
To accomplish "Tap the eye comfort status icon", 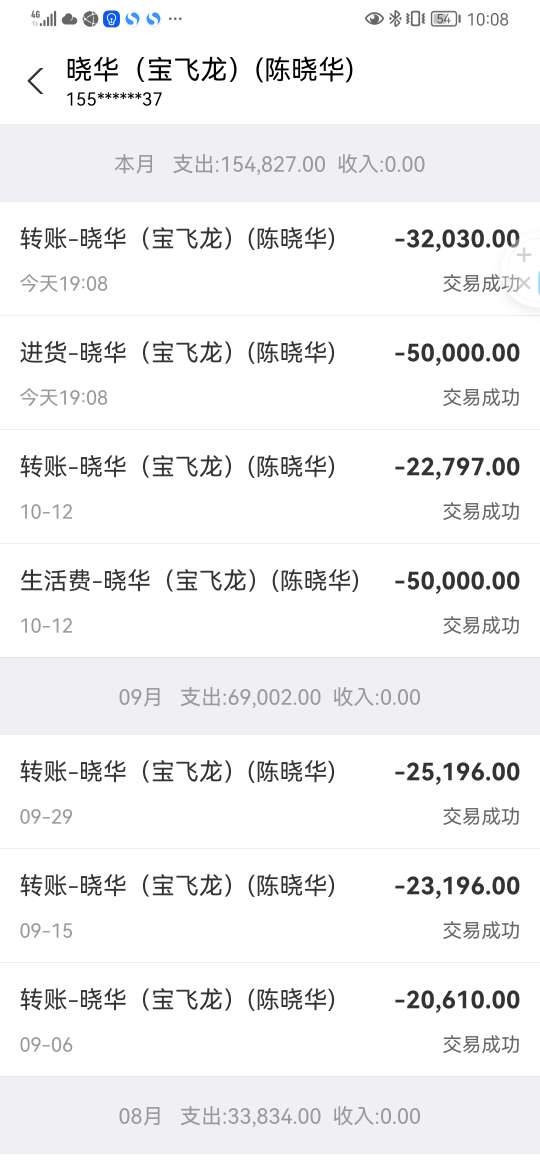I will point(374,19).
